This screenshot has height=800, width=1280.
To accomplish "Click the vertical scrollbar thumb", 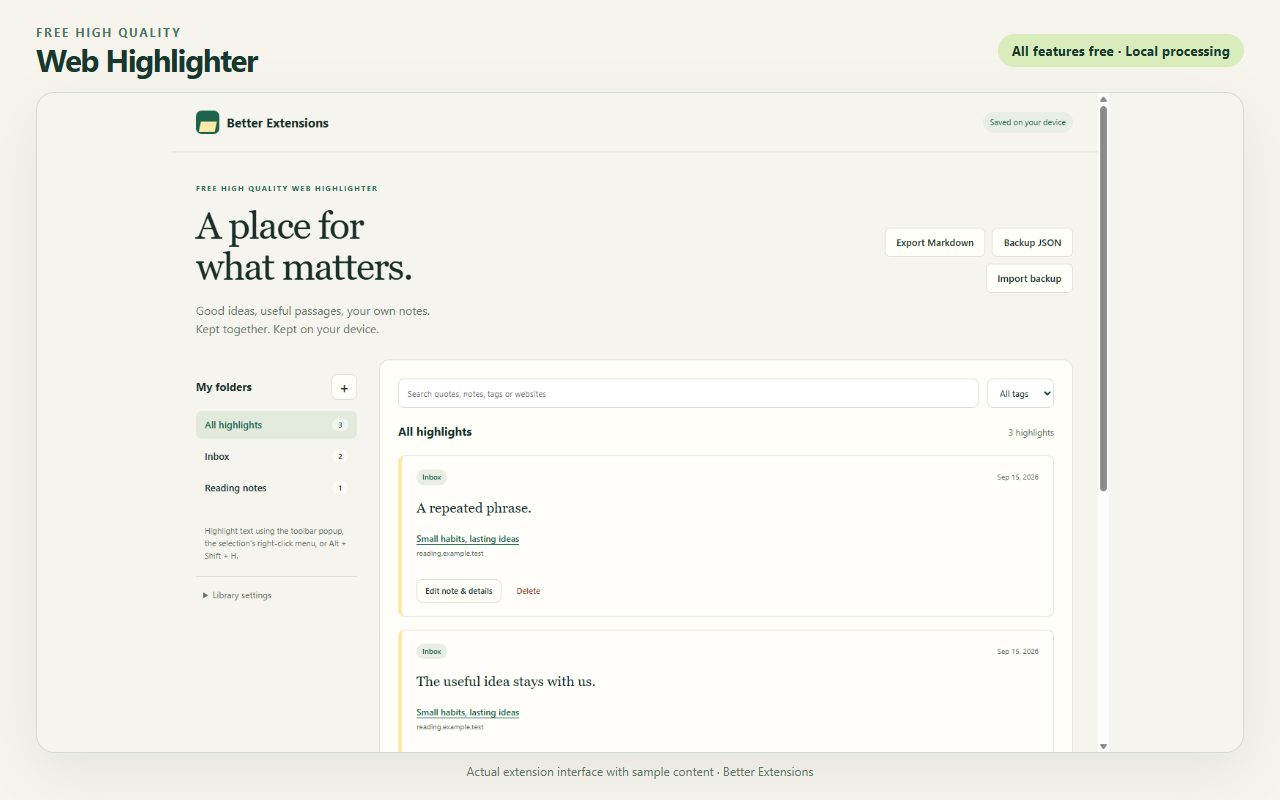I will tap(1103, 298).
